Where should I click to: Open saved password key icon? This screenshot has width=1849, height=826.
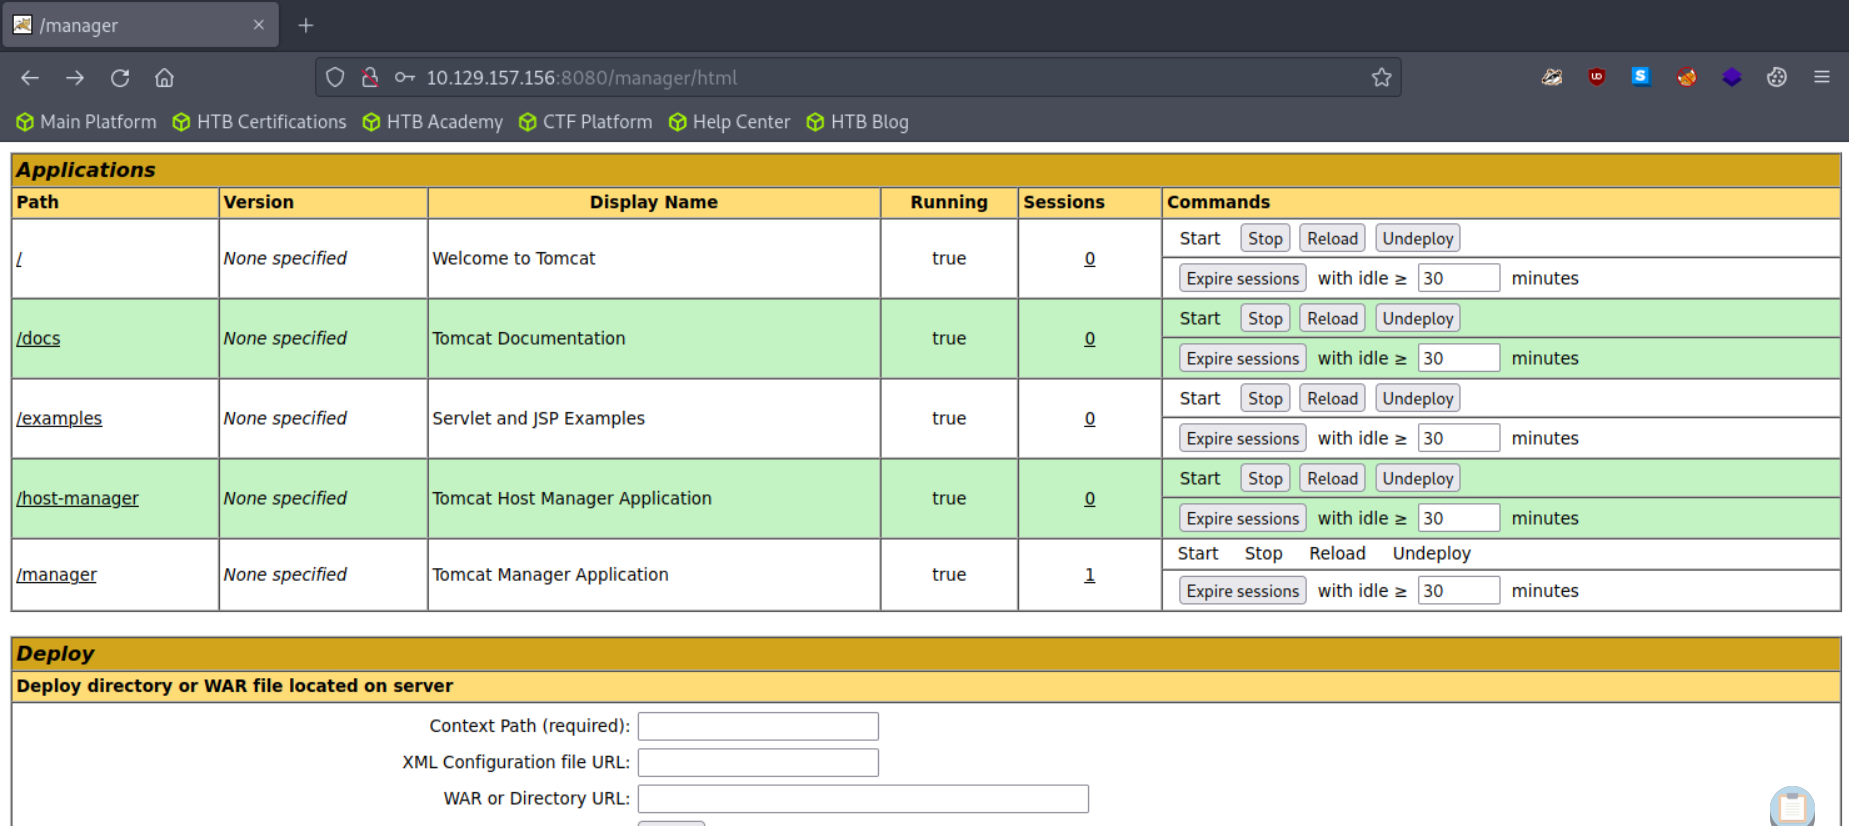tap(404, 77)
